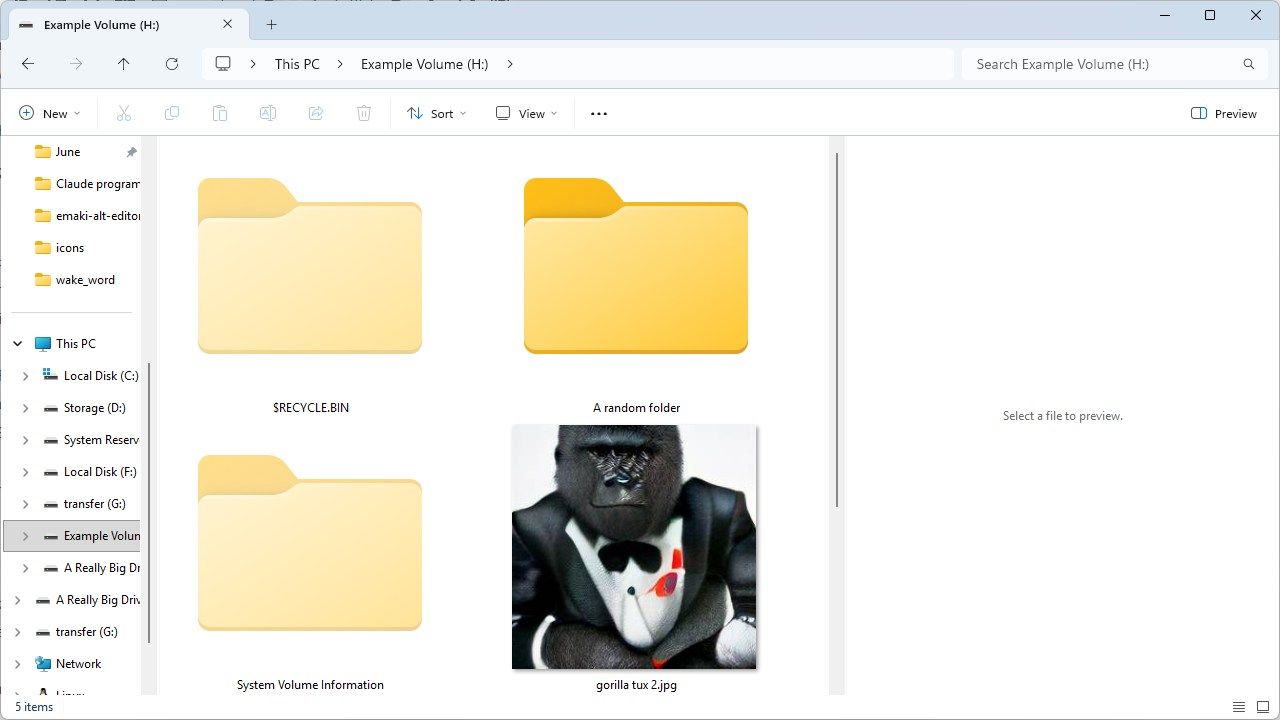
Task: Go back to the previous folder
Action: 28,64
